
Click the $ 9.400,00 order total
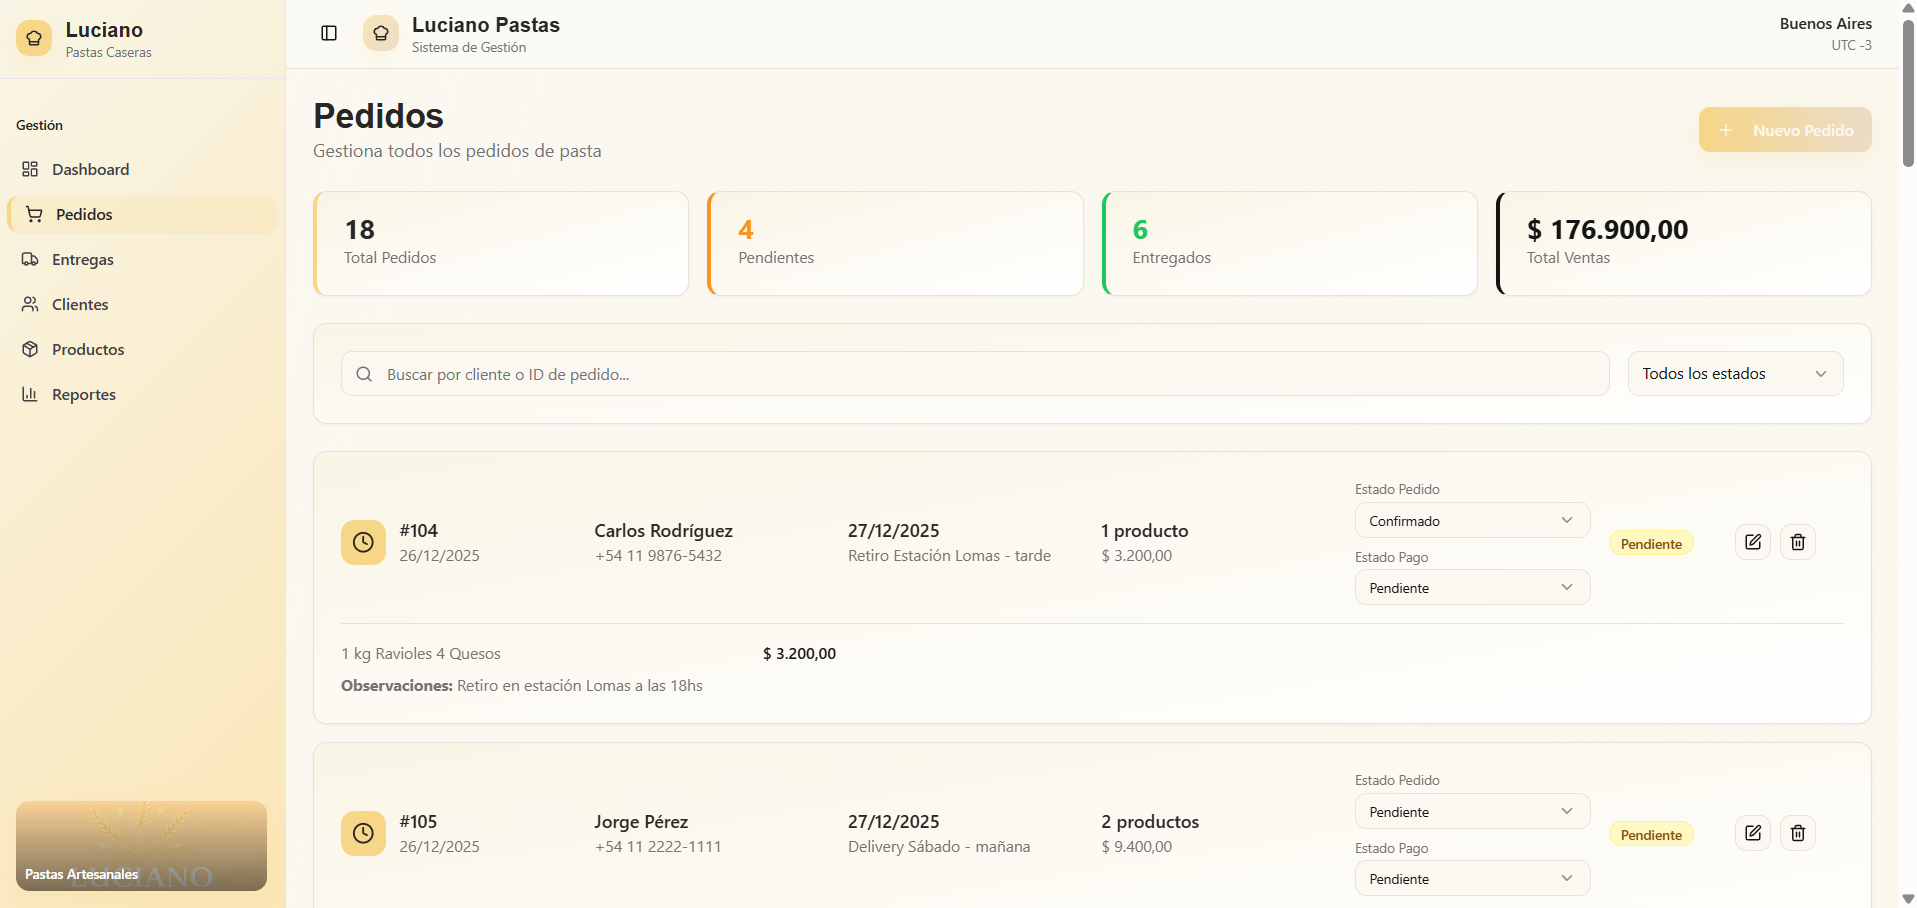point(1137,847)
